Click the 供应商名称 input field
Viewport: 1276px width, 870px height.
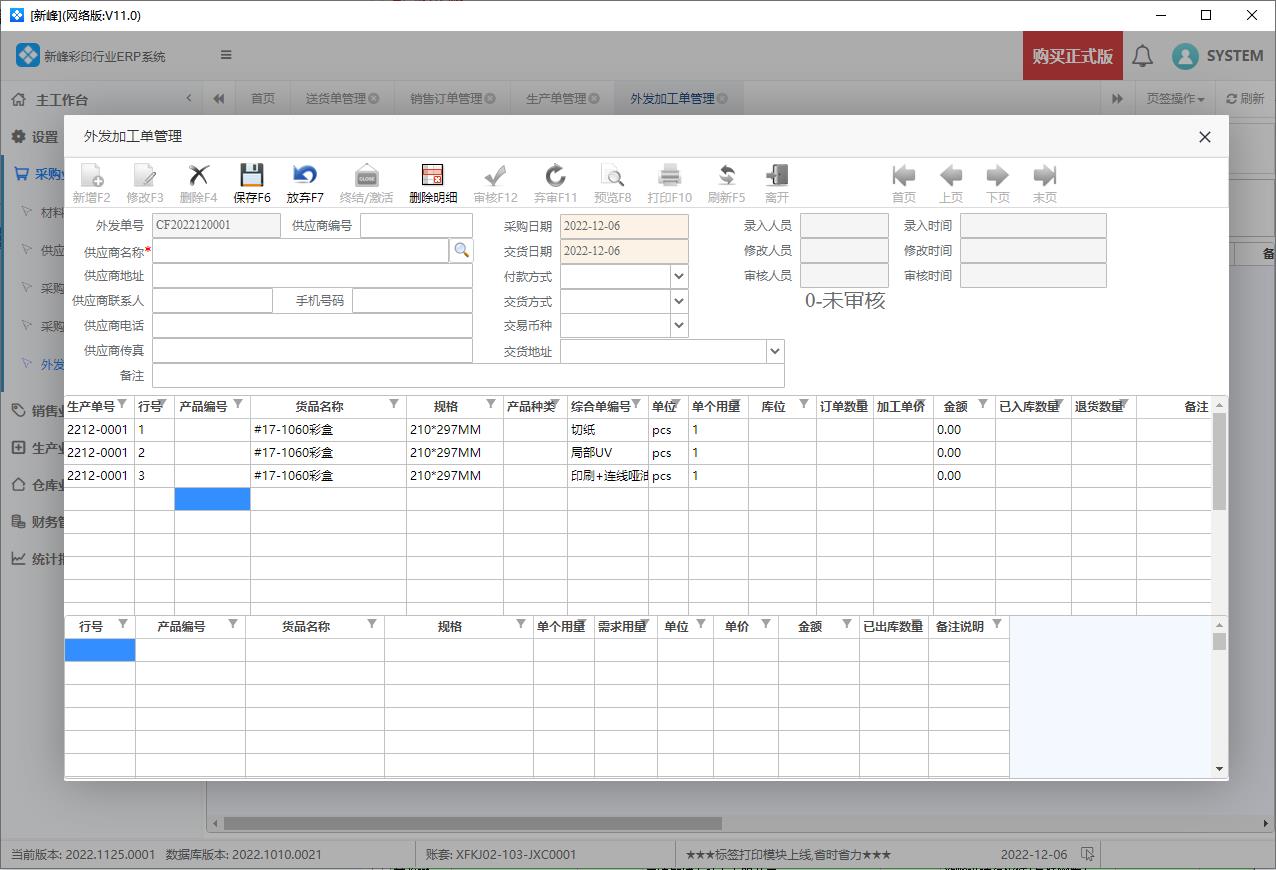point(300,250)
